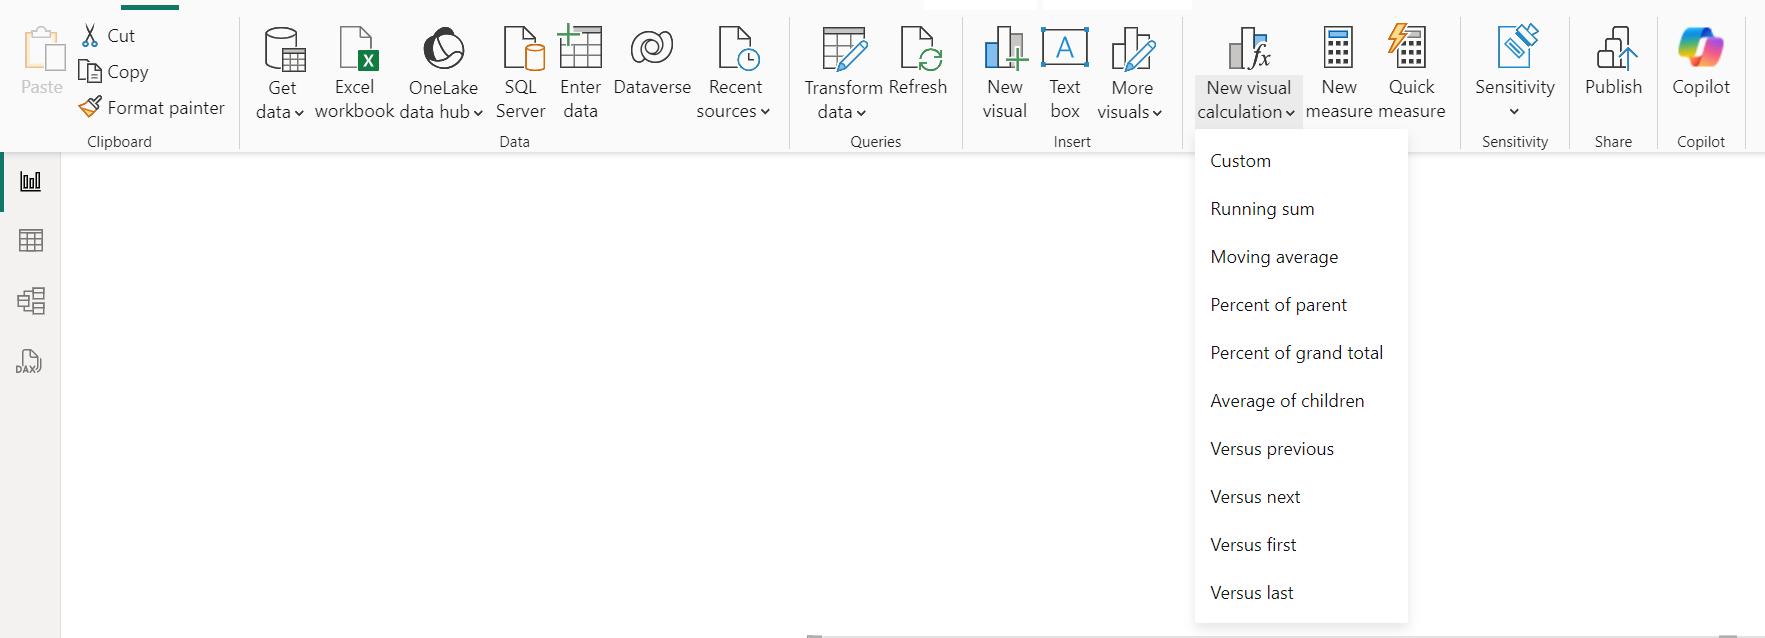Select Versus next calculation
This screenshot has height=638, width=1765.
click(x=1301, y=497)
